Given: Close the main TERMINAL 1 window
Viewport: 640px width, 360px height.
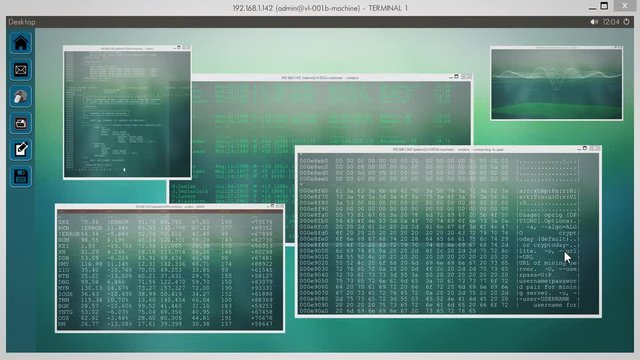Looking at the screenshot, I should pyautogui.click(x=625, y=6).
